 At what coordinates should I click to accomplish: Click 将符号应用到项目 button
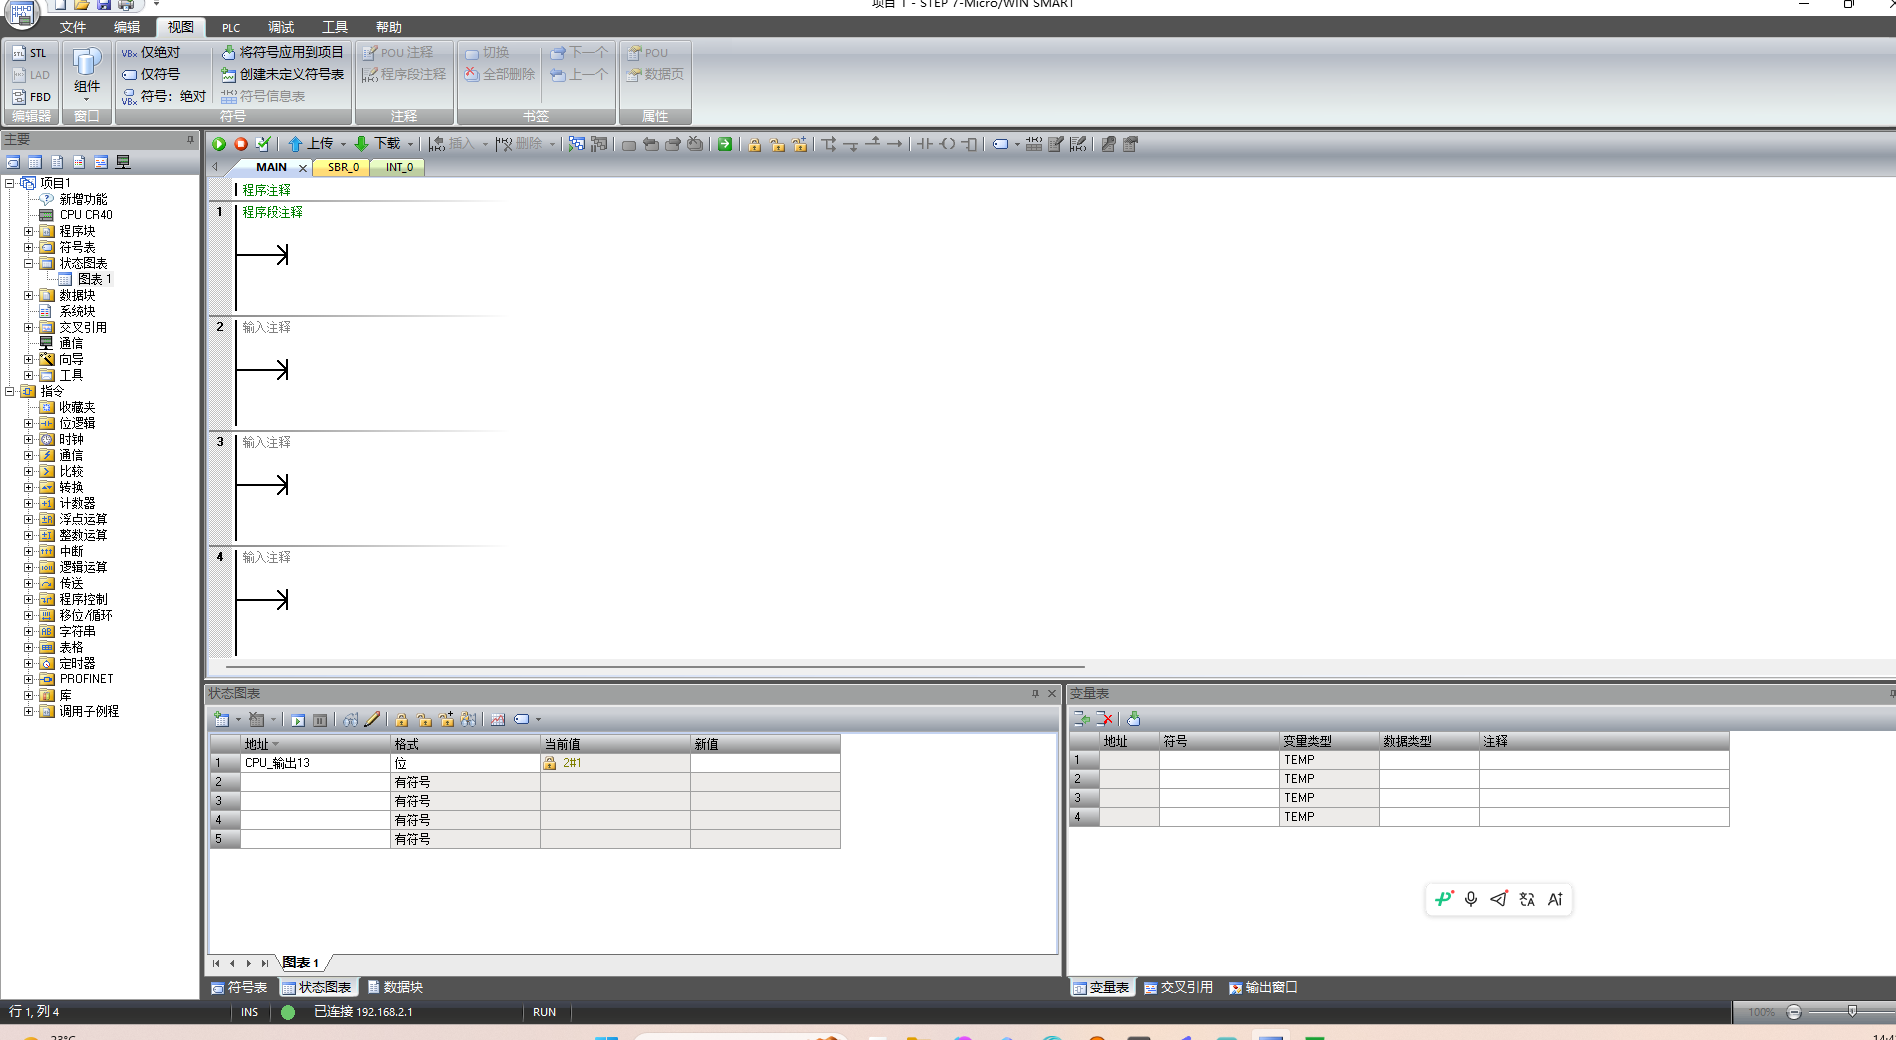pyautogui.click(x=283, y=52)
